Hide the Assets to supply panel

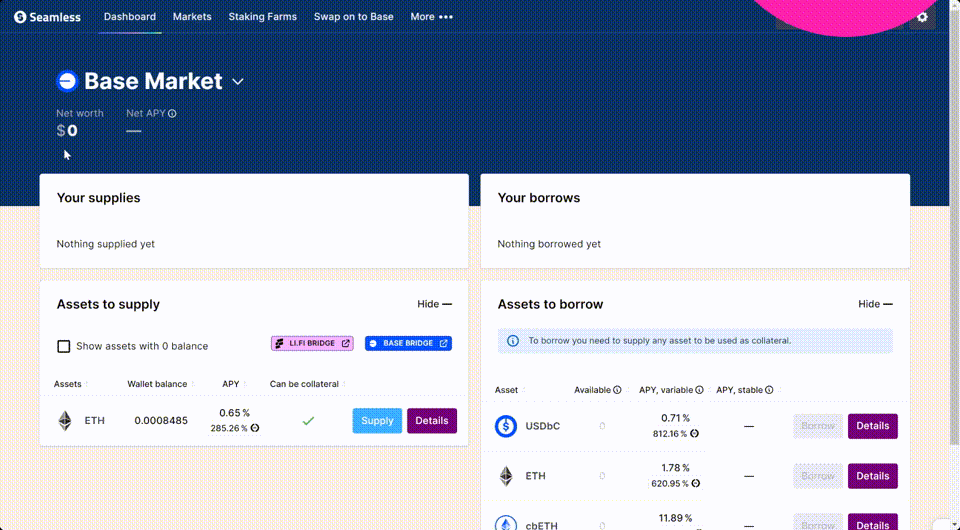coord(434,304)
